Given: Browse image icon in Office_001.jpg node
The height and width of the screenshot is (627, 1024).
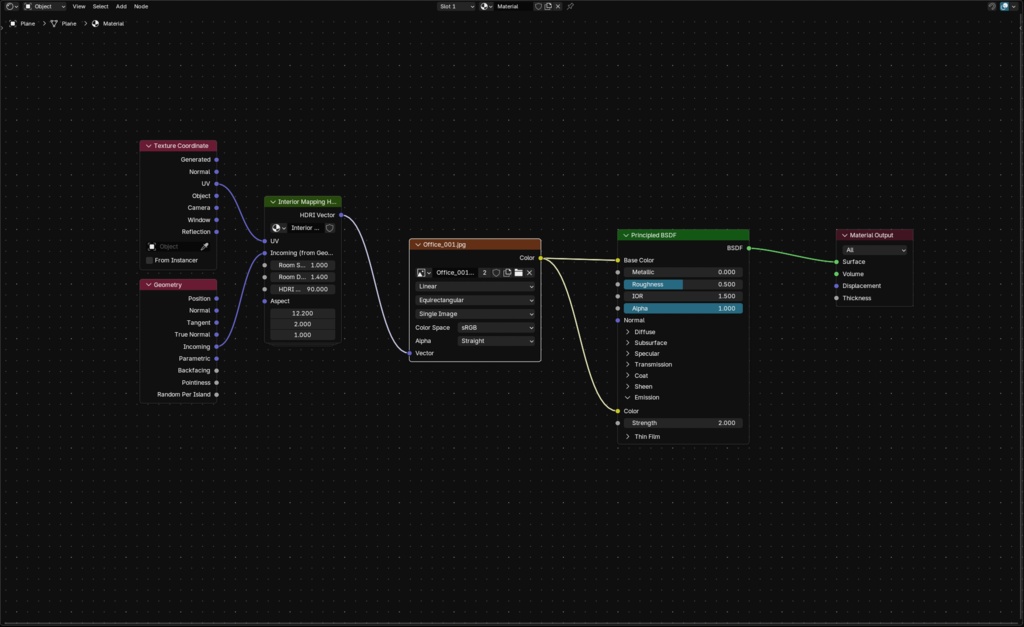Looking at the screenshot, I should coord(423,272).
